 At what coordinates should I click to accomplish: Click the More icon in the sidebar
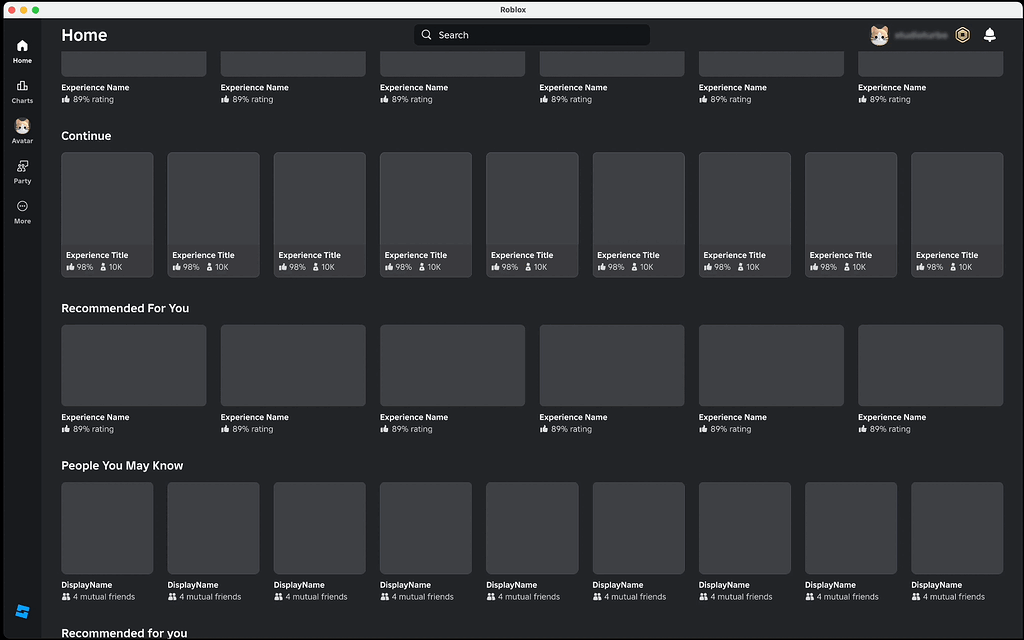click(21, 207)
